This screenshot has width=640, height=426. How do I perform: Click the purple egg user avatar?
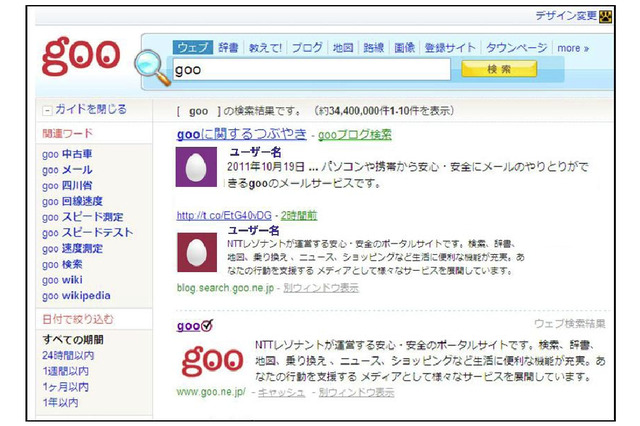coord(196,167)
